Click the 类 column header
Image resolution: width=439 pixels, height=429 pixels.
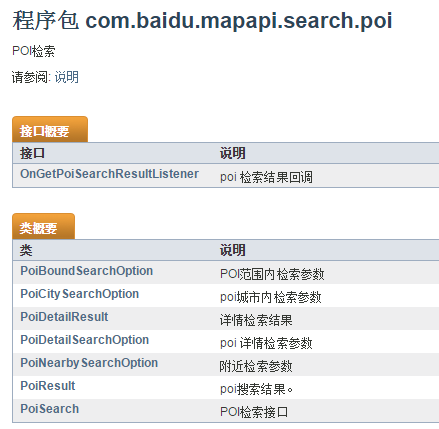[x=26, y=250]
